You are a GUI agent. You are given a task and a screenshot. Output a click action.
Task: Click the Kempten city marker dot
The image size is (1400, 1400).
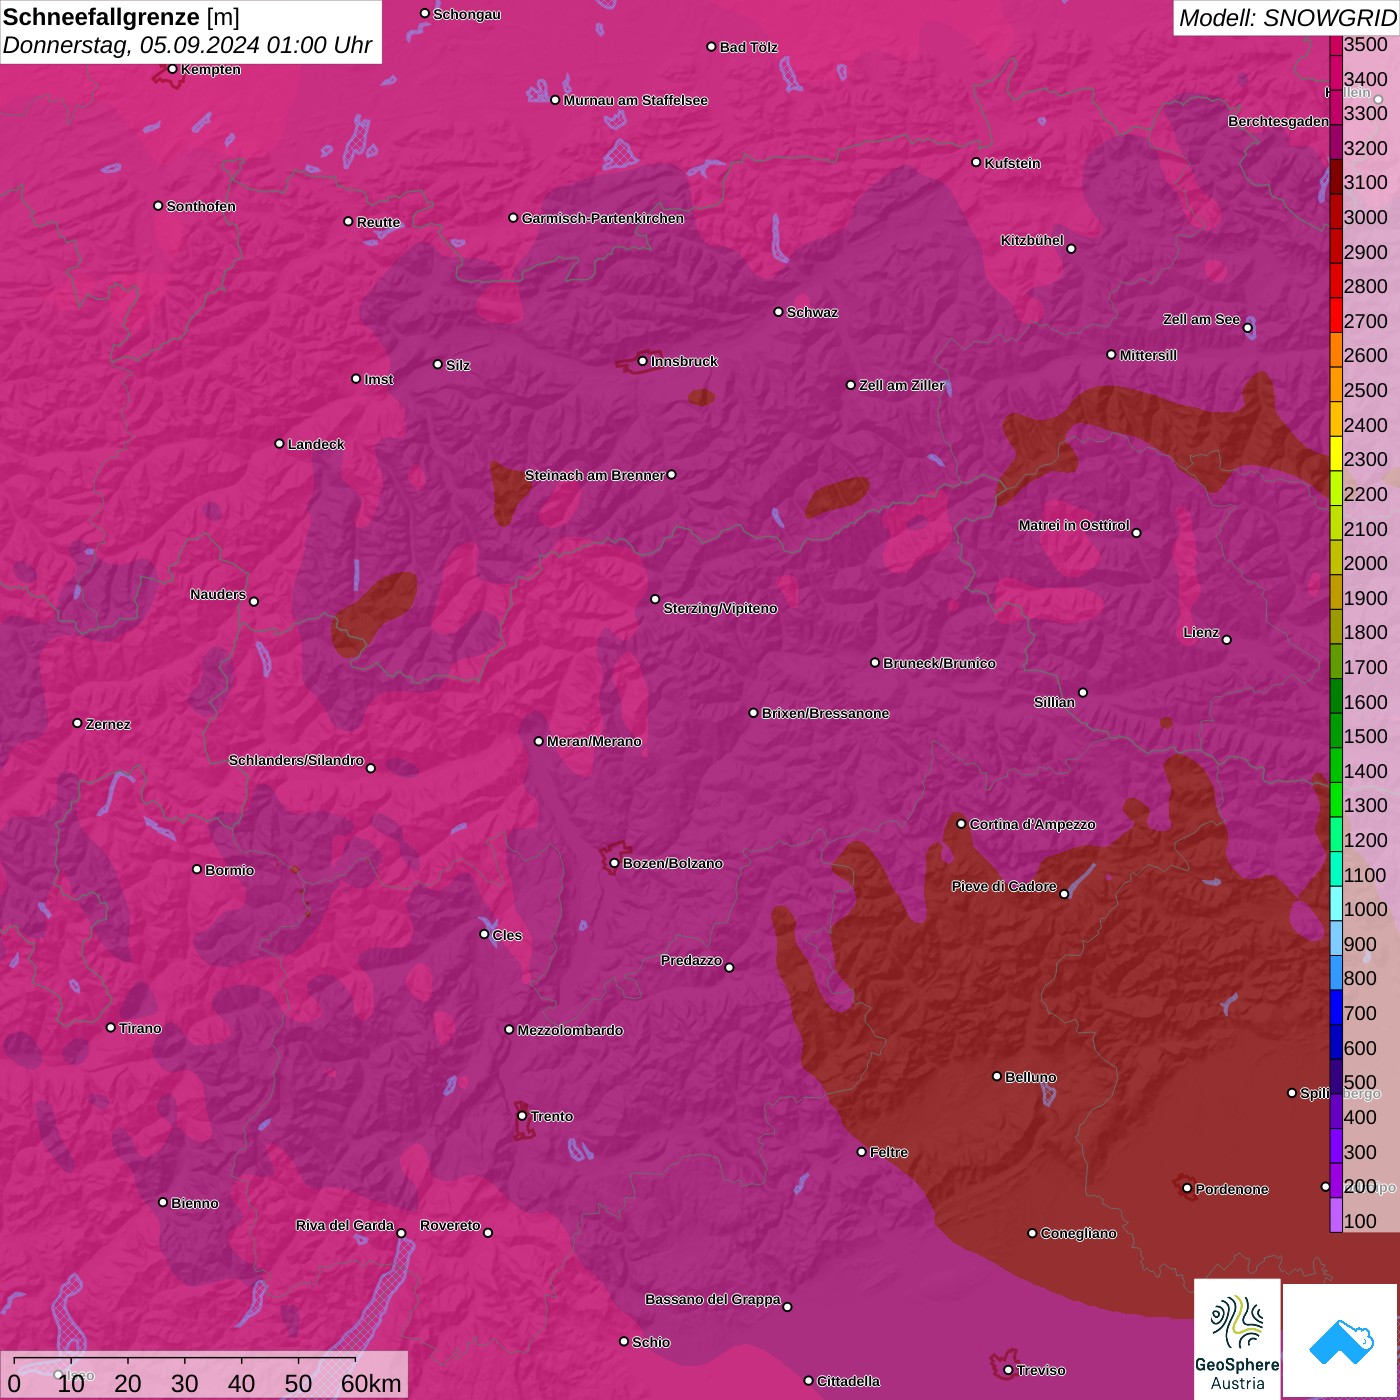pyautogui.click(x=172, y=69)
